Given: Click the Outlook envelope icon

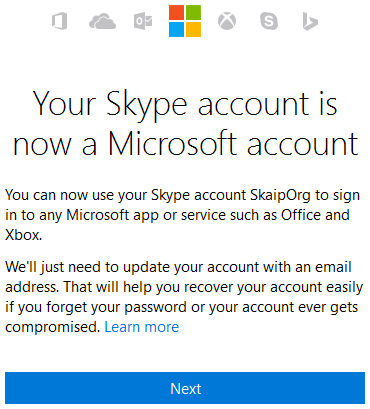Looking at the screenshot, I should coord(143,22).
